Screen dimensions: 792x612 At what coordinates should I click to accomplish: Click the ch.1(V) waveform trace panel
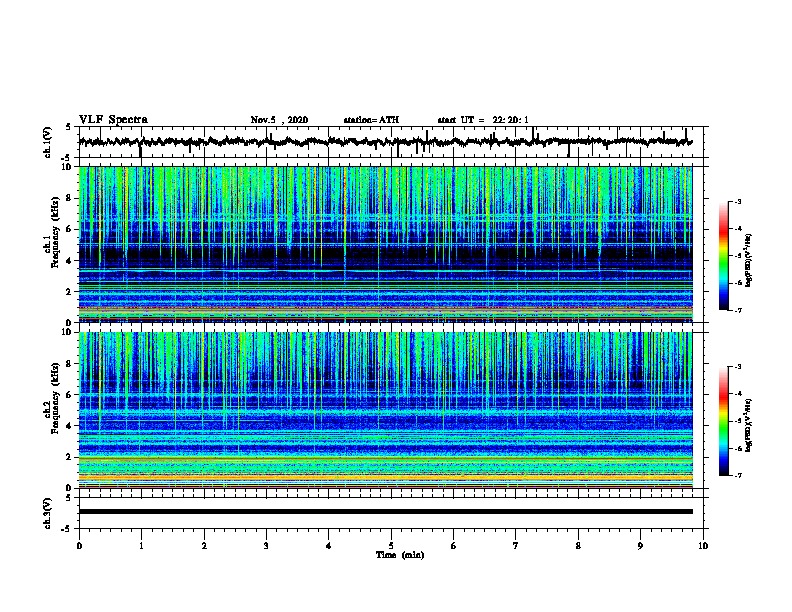pyautogui.click(x=391, y=142)
